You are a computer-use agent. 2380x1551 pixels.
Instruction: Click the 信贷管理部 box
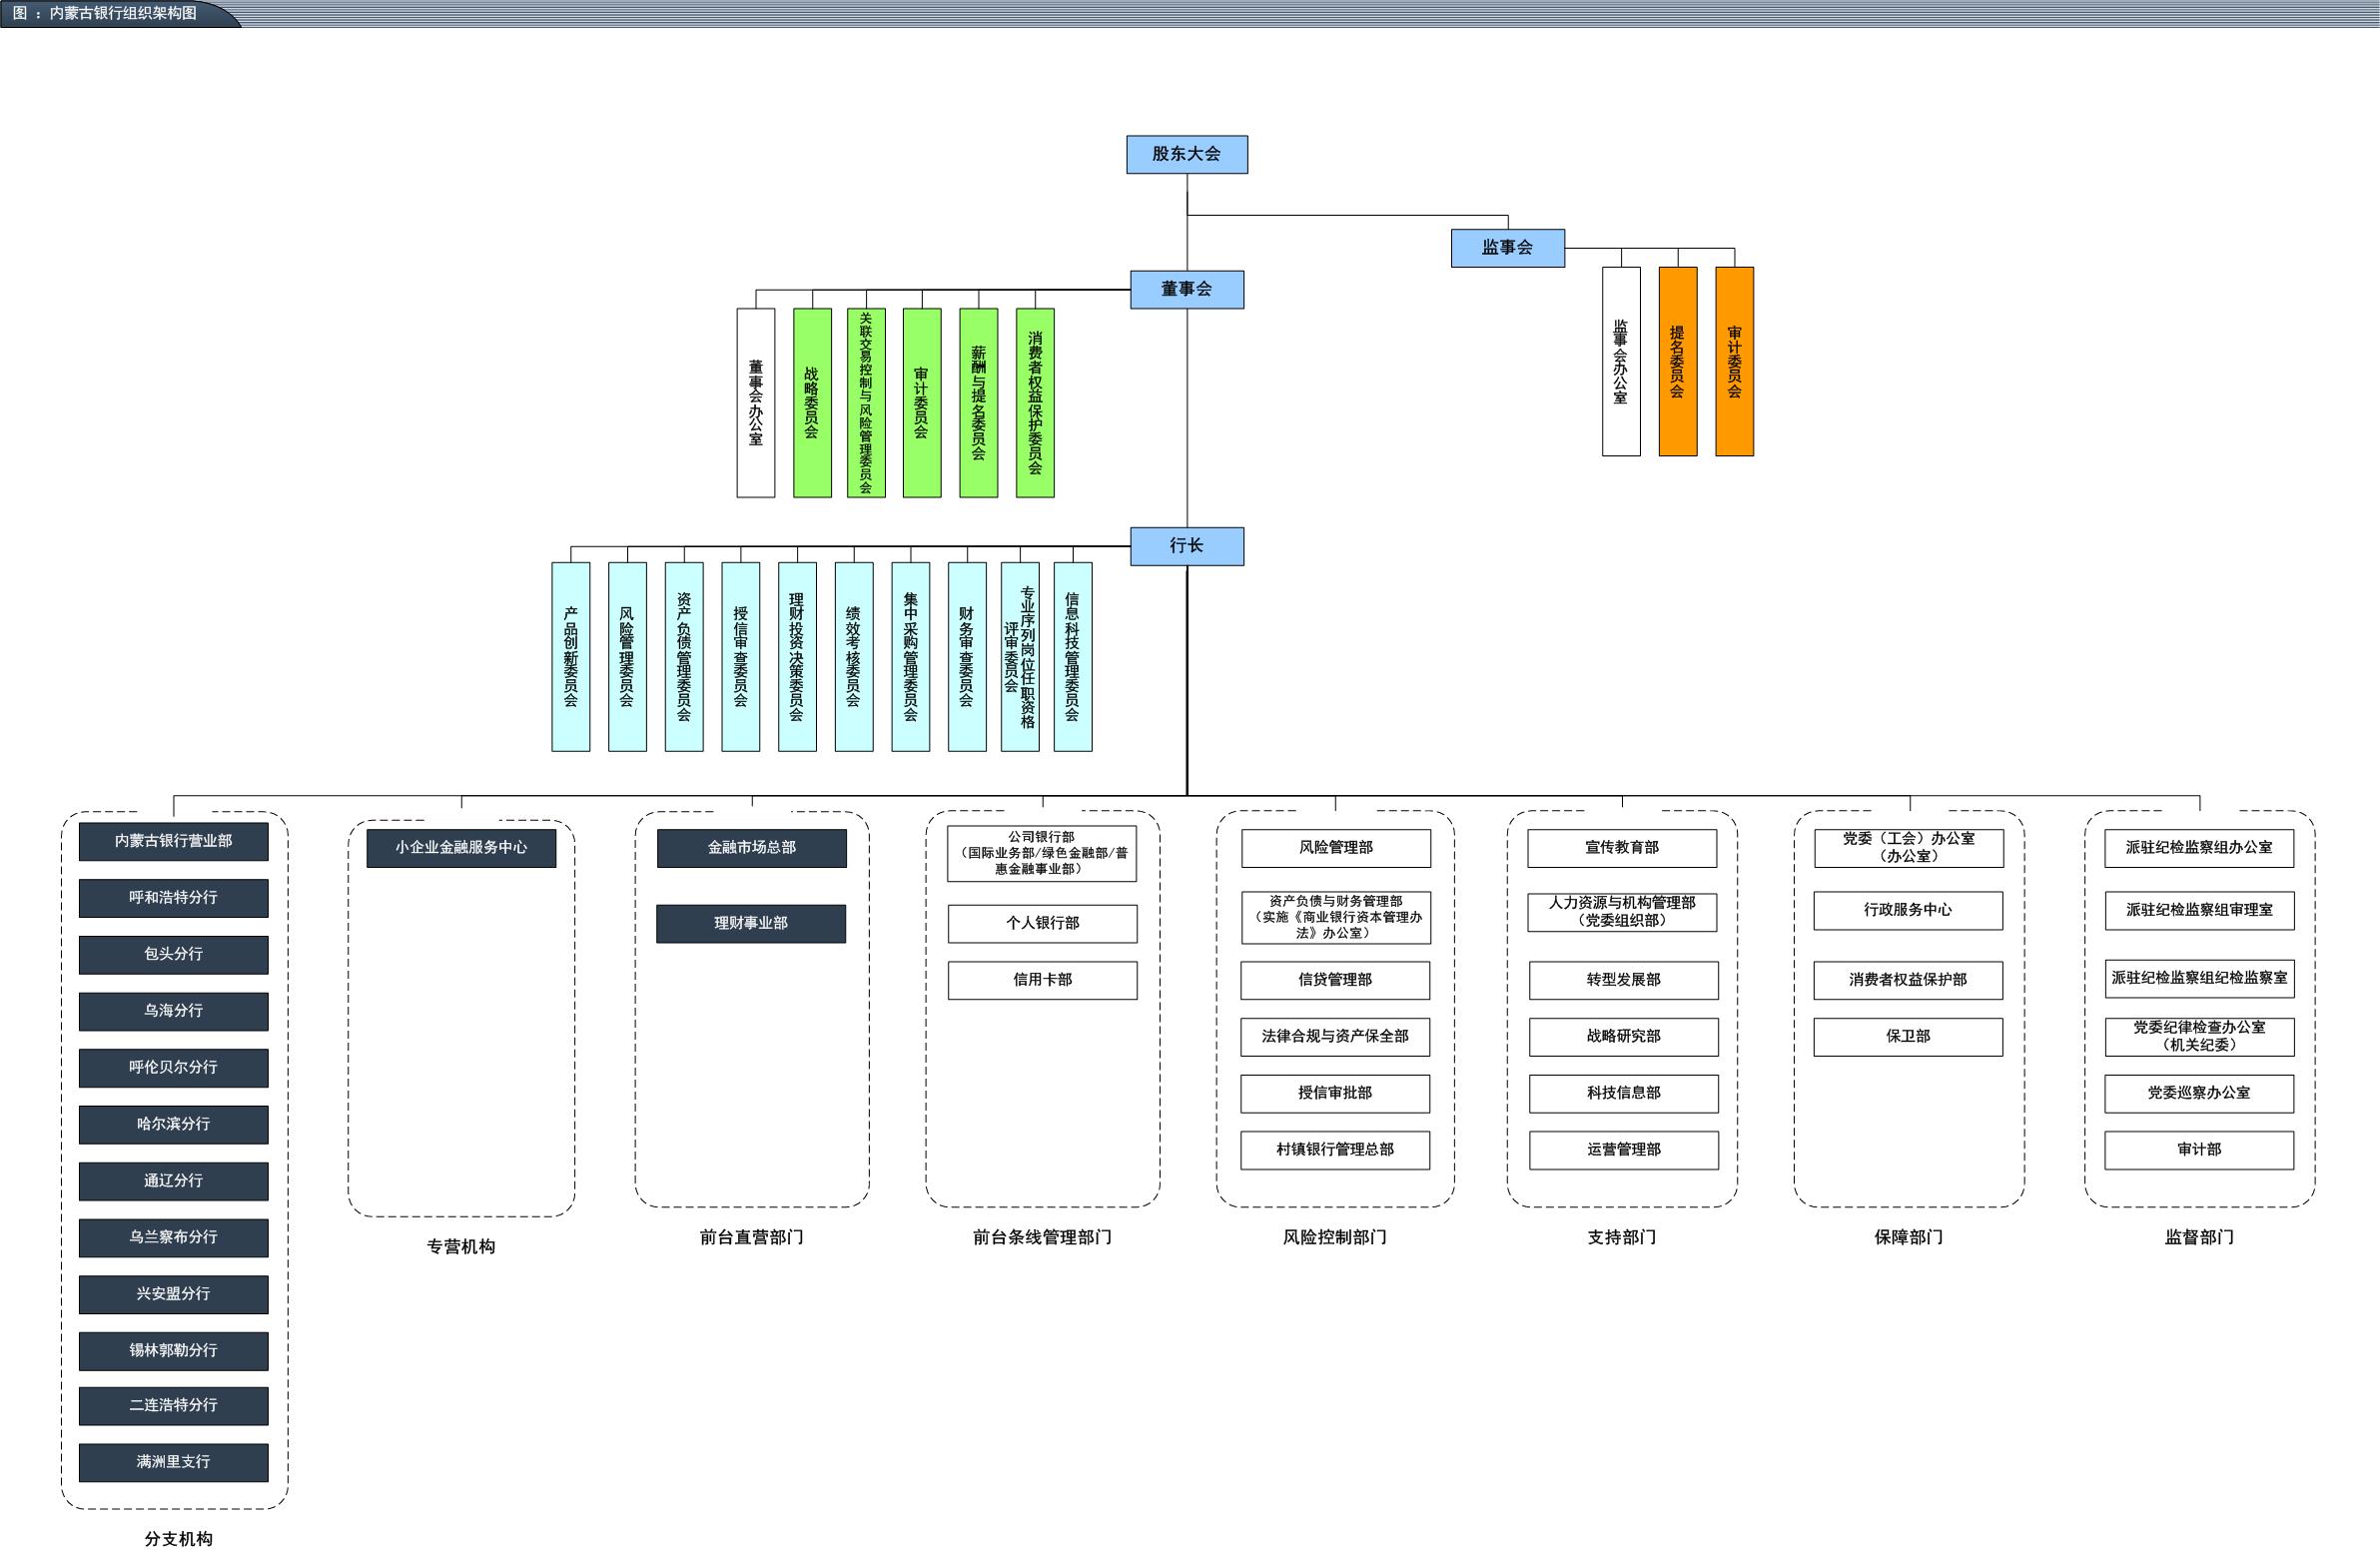pos(1335,981)
